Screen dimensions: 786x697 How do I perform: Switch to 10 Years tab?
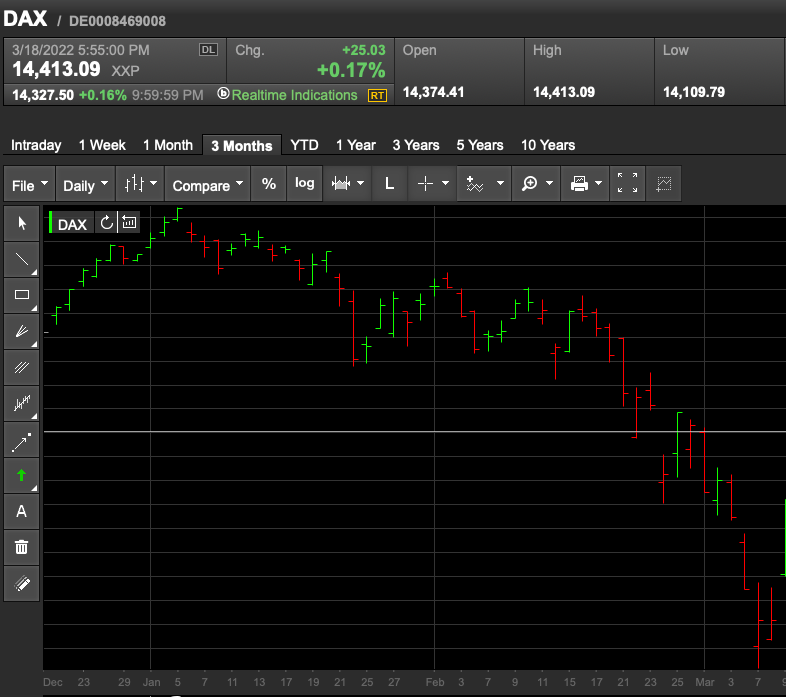point(548,145)
